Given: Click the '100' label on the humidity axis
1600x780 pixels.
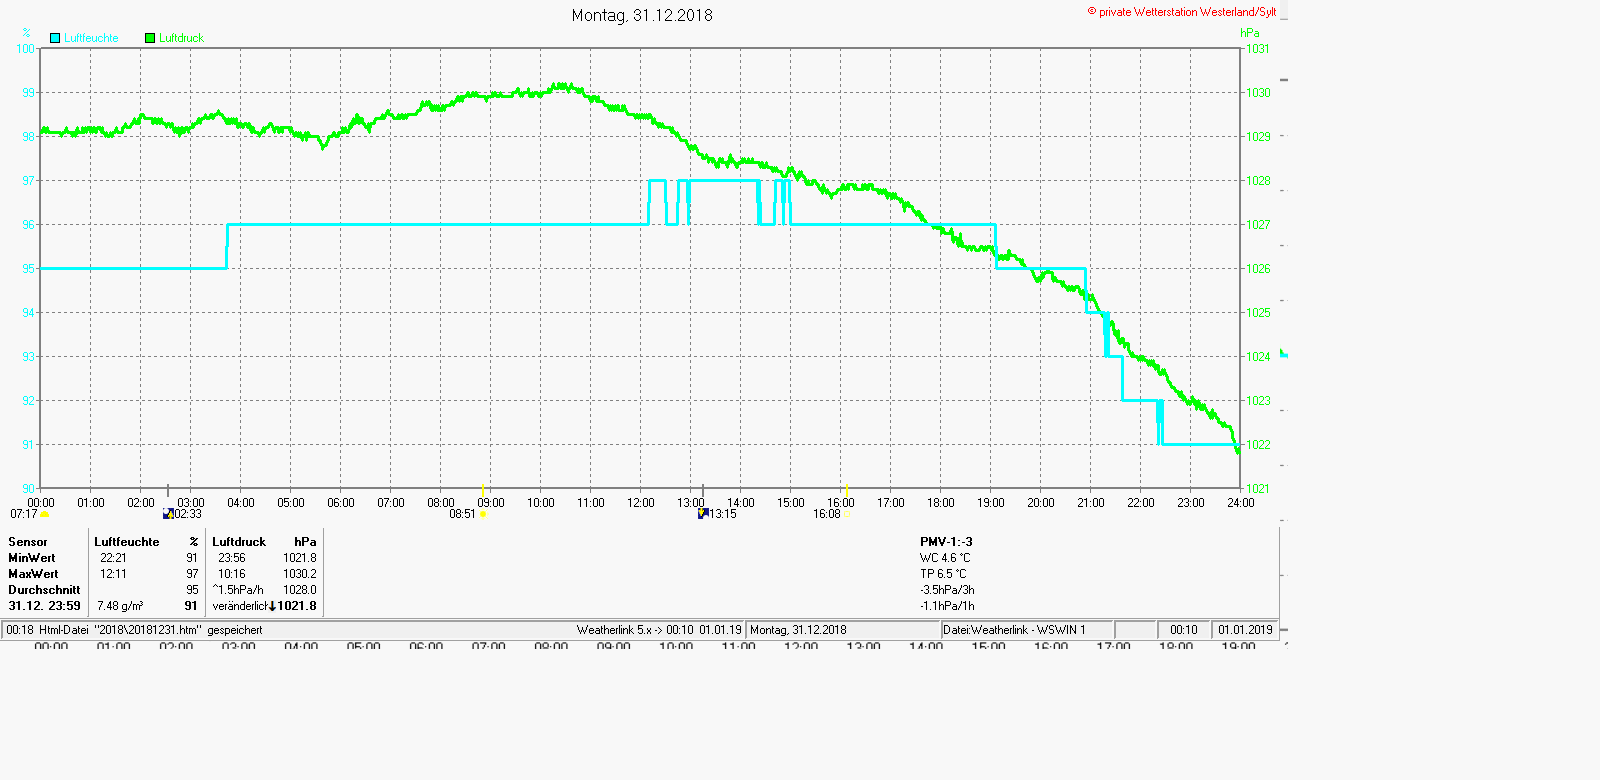Looking at the screenshot, I should [26, 49].
